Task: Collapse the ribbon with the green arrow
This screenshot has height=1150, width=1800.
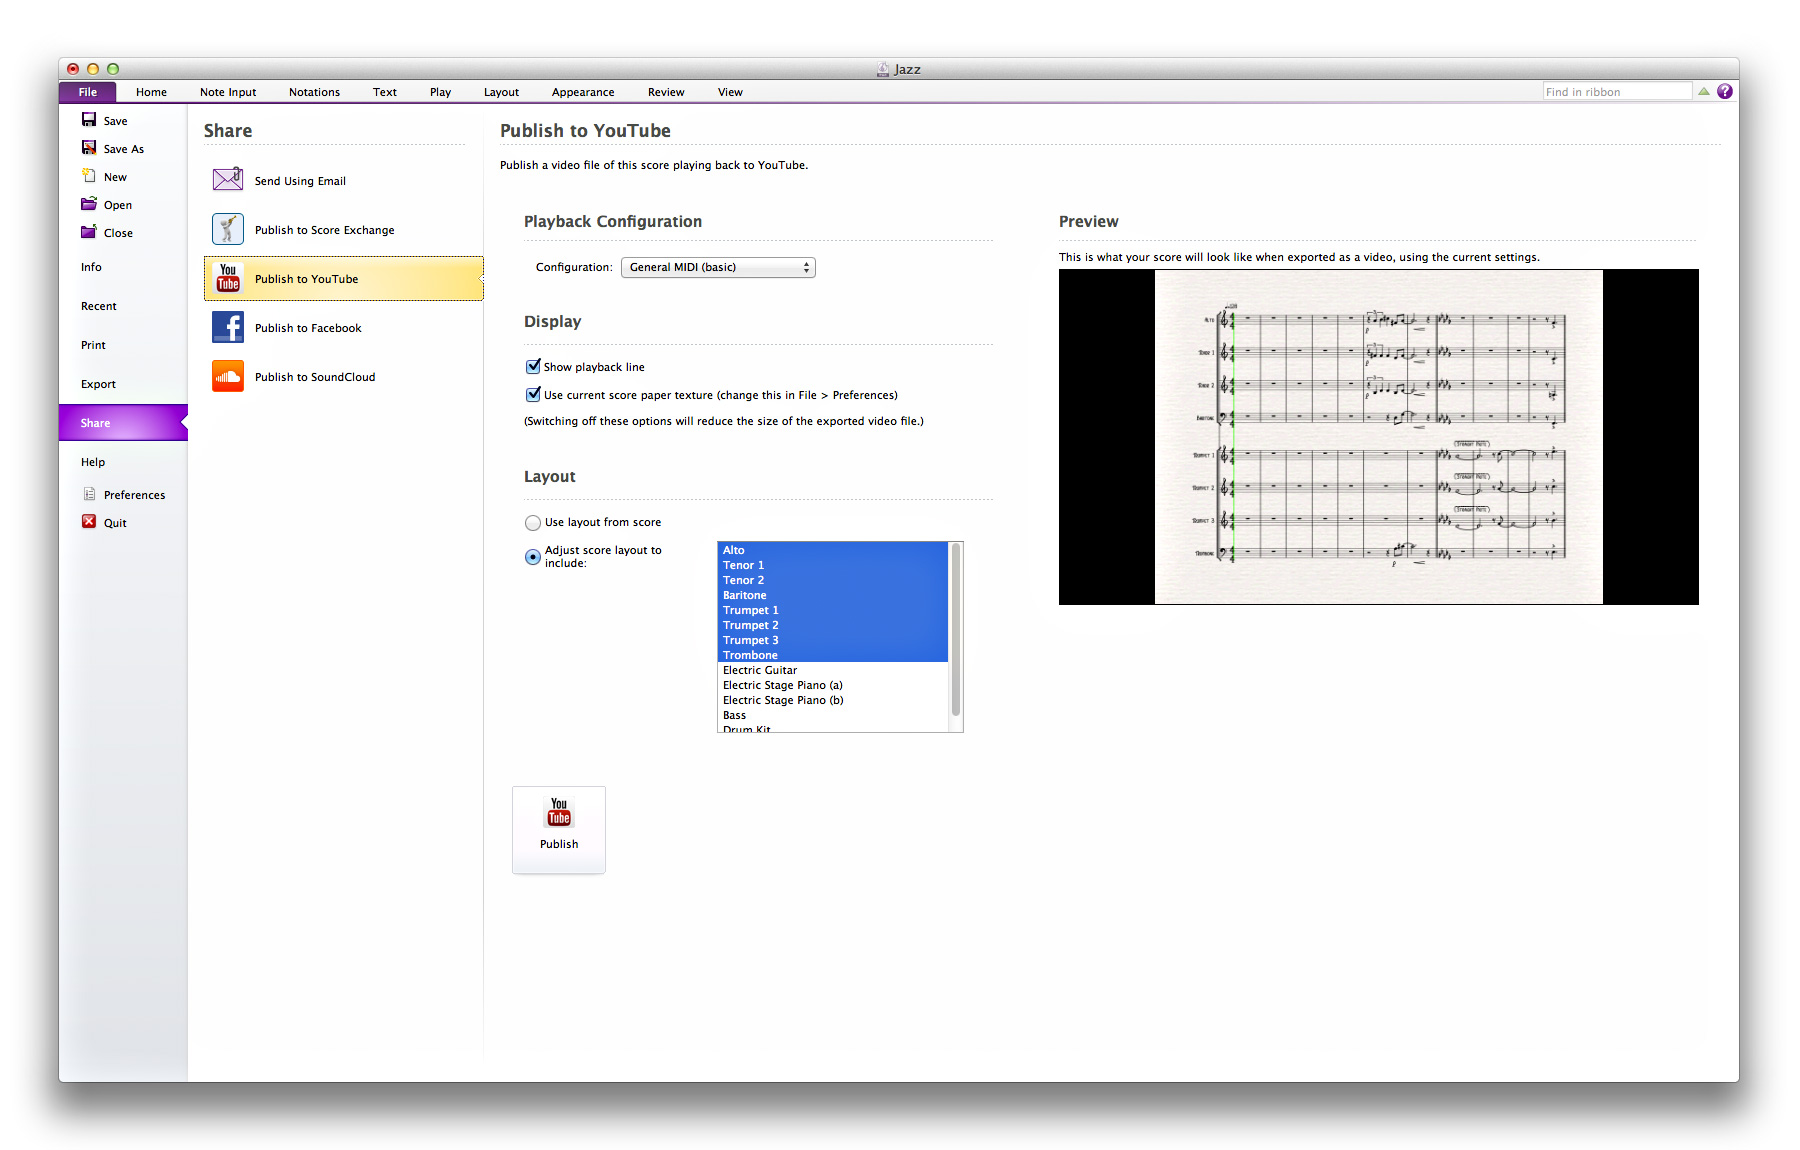Action: pyautogui.click(x=1704, y=91)
